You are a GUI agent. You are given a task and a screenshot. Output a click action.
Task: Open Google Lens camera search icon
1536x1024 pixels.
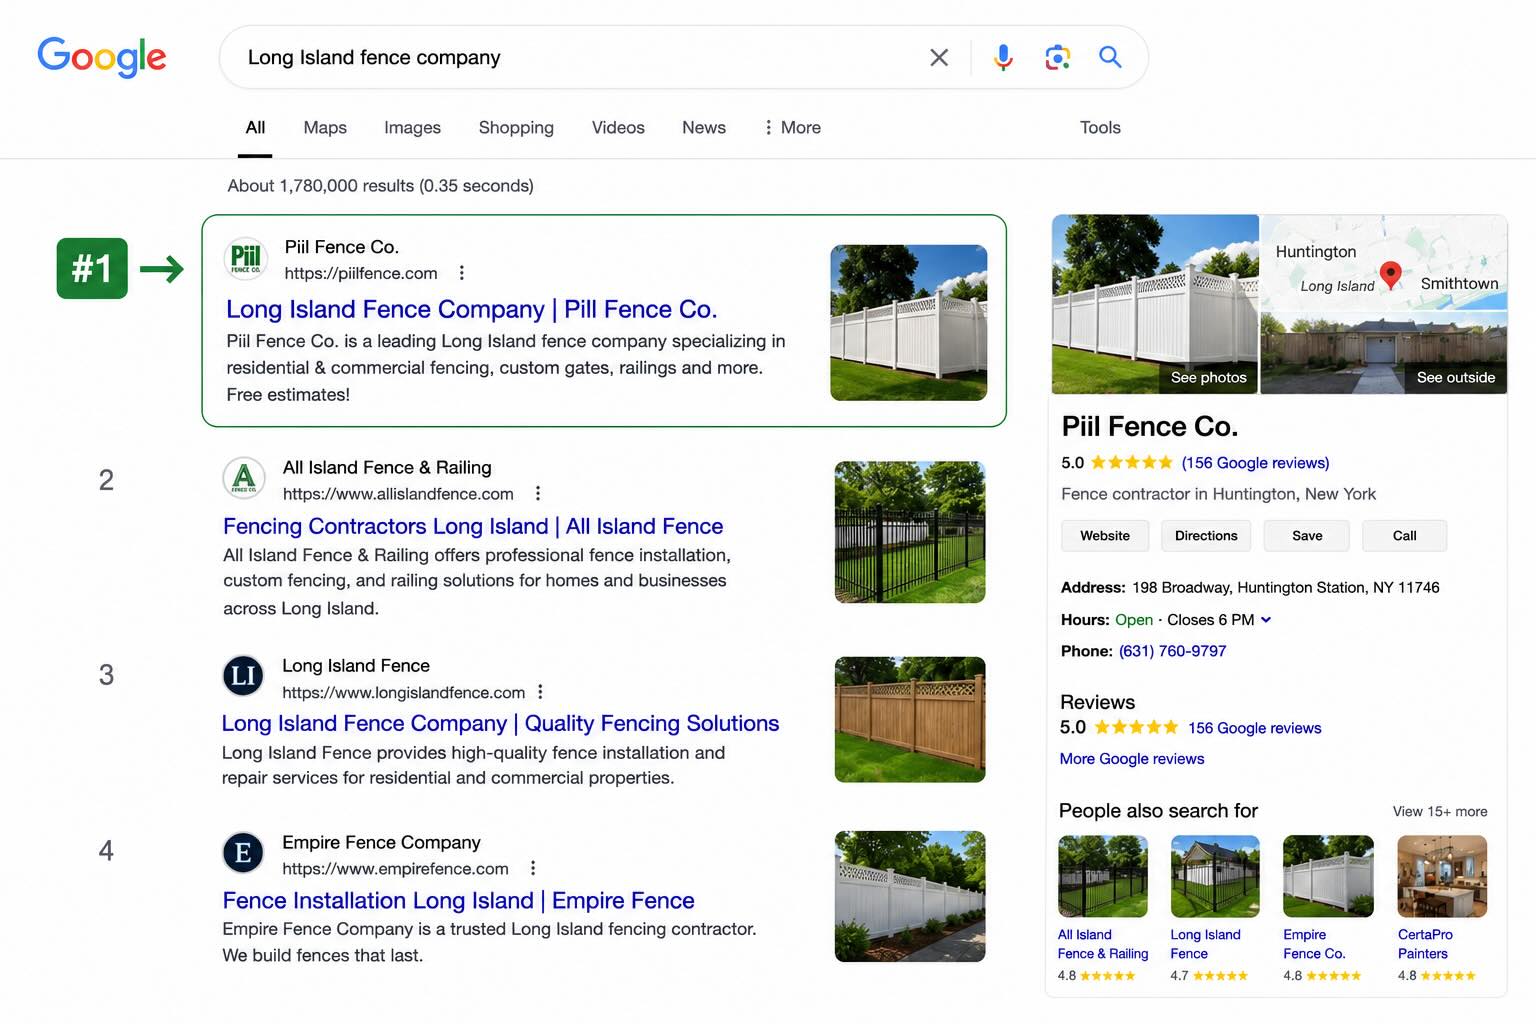tap(1057, 57)
